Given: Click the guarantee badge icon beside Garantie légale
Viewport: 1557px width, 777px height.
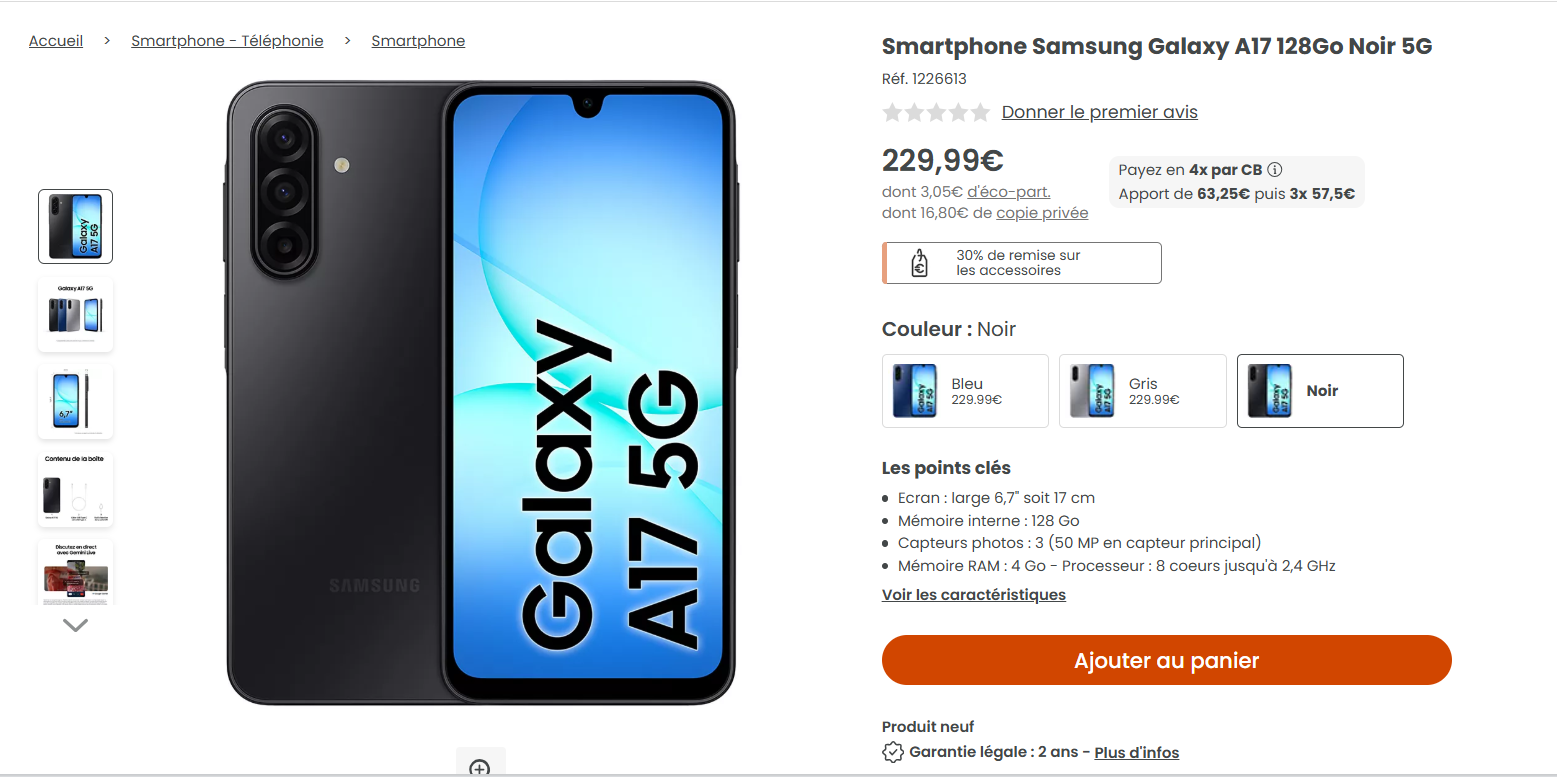Looking at the screenshot, I should pyautogui.click(x=893, y=752).
